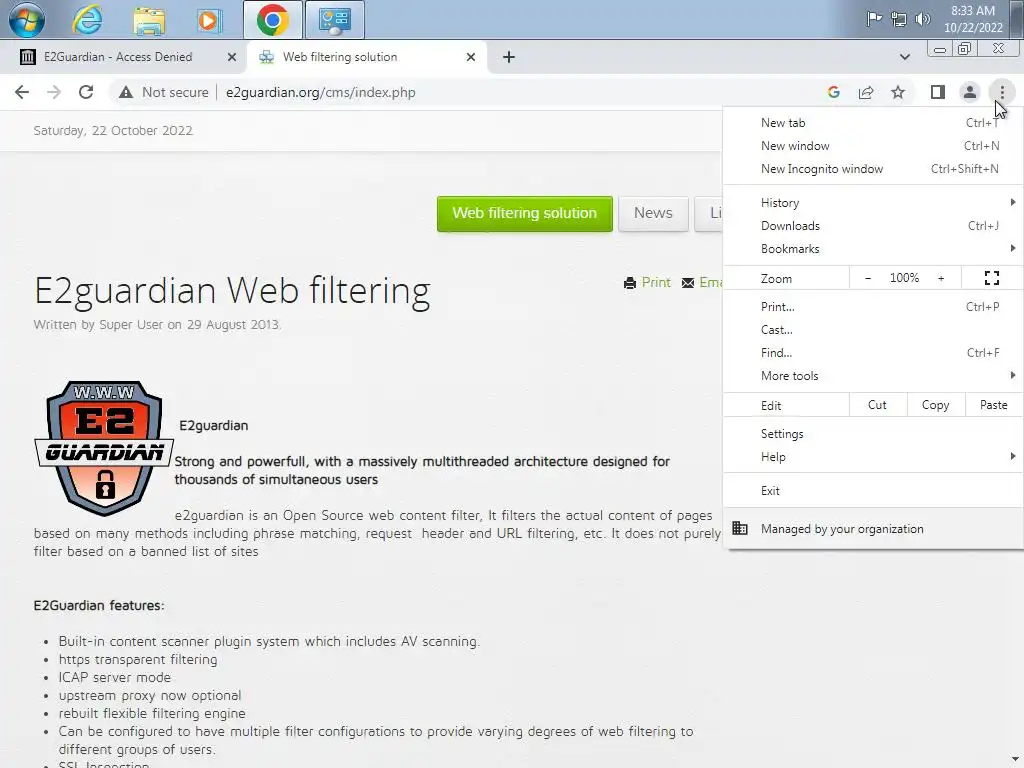The image size is (1024, 768).
Task: Expand the Help submenu
Action: 873,456
